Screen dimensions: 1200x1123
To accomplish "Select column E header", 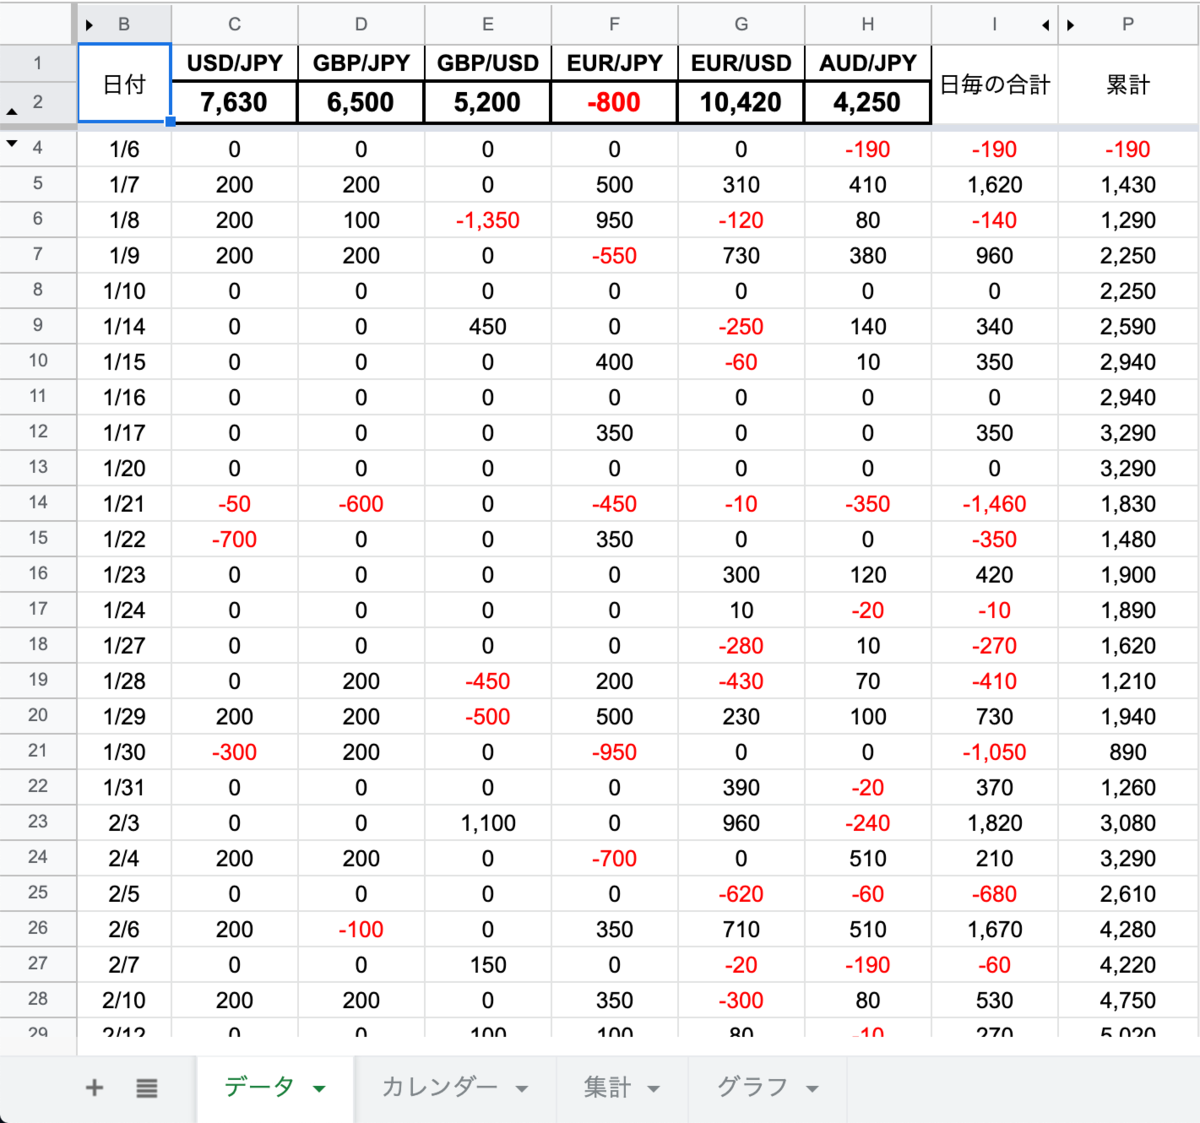I will pos(488,24).
